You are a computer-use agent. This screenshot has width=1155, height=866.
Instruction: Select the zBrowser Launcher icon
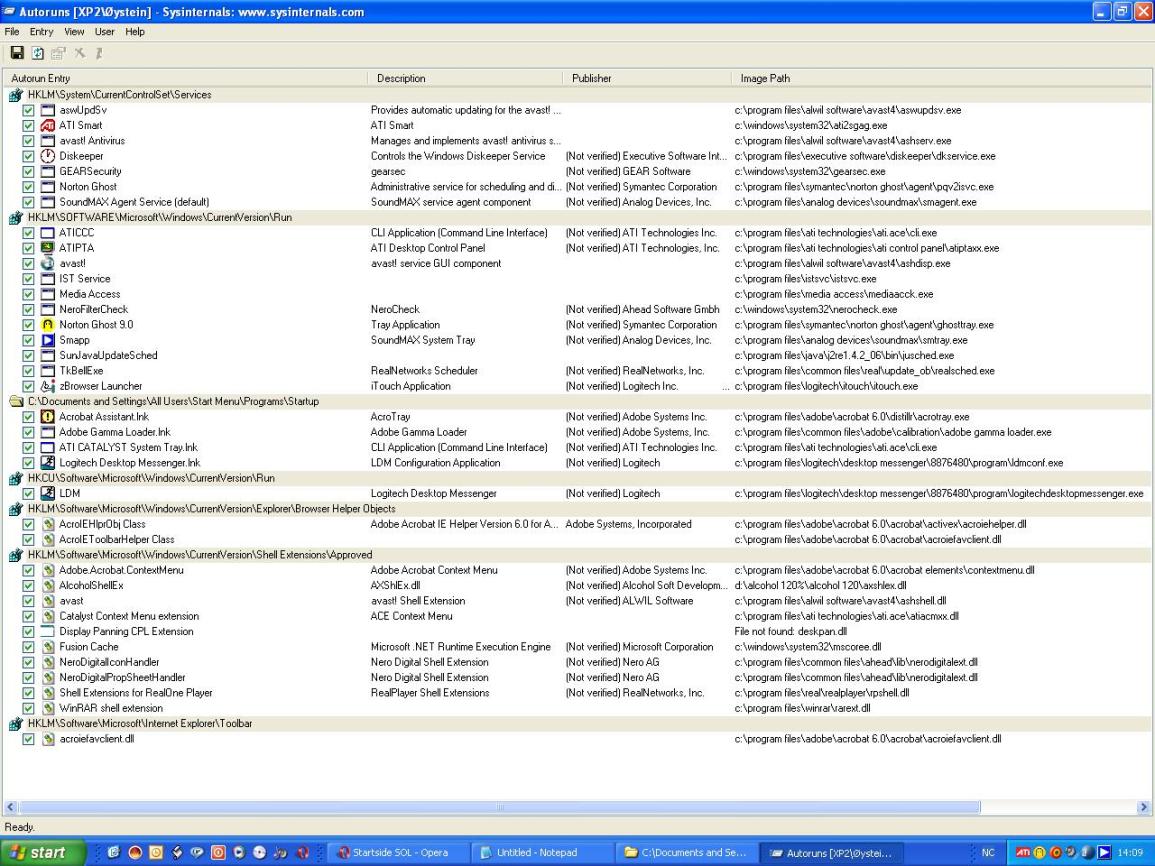click(x=48, y=386)
